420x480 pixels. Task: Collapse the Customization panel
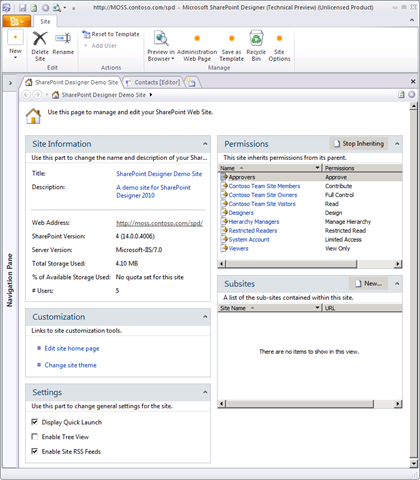(205, 317)
